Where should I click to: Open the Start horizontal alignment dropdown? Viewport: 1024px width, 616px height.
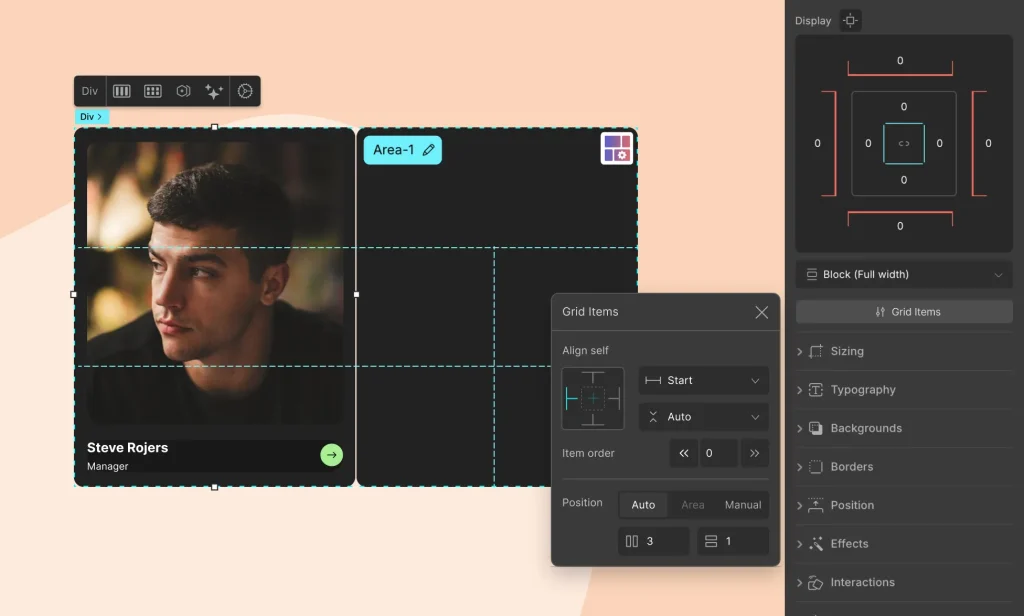pos(703,380)
